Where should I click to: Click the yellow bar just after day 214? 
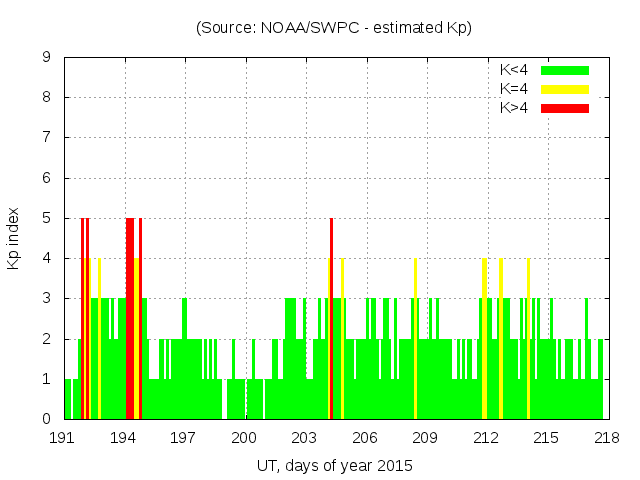(x=528, y=340)
